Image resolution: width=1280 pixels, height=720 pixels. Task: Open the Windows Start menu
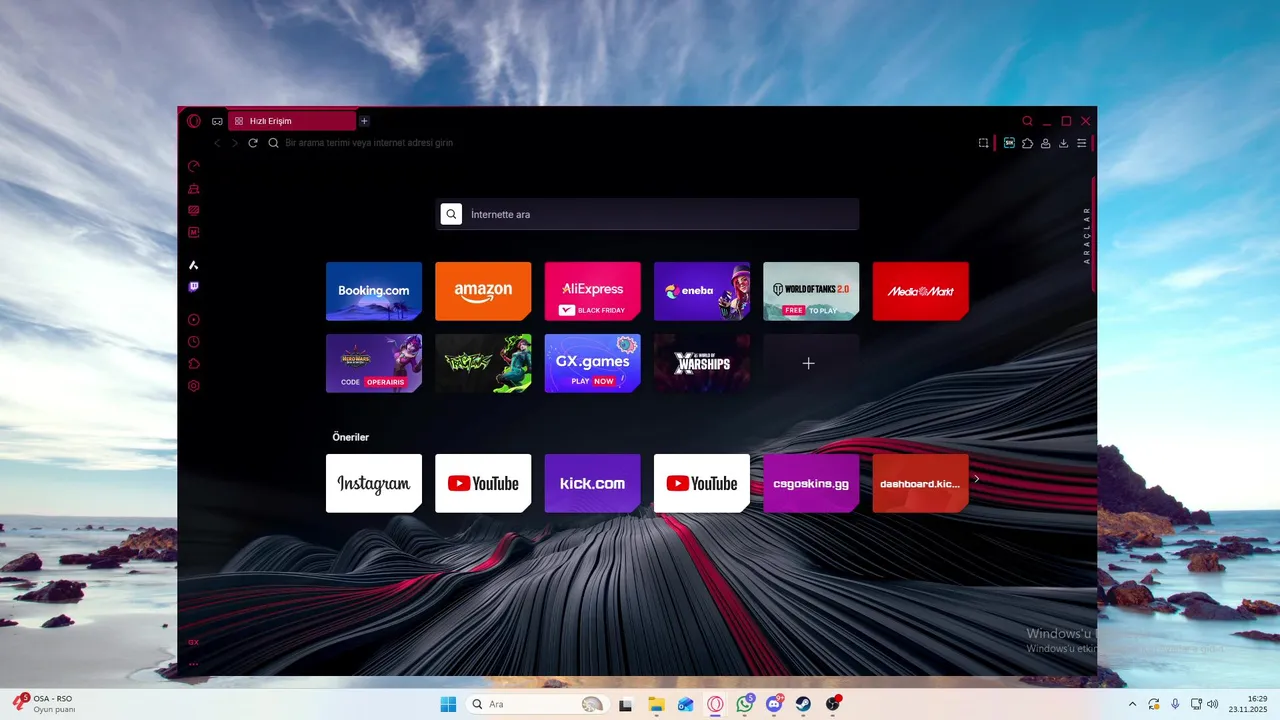[448, 704]
